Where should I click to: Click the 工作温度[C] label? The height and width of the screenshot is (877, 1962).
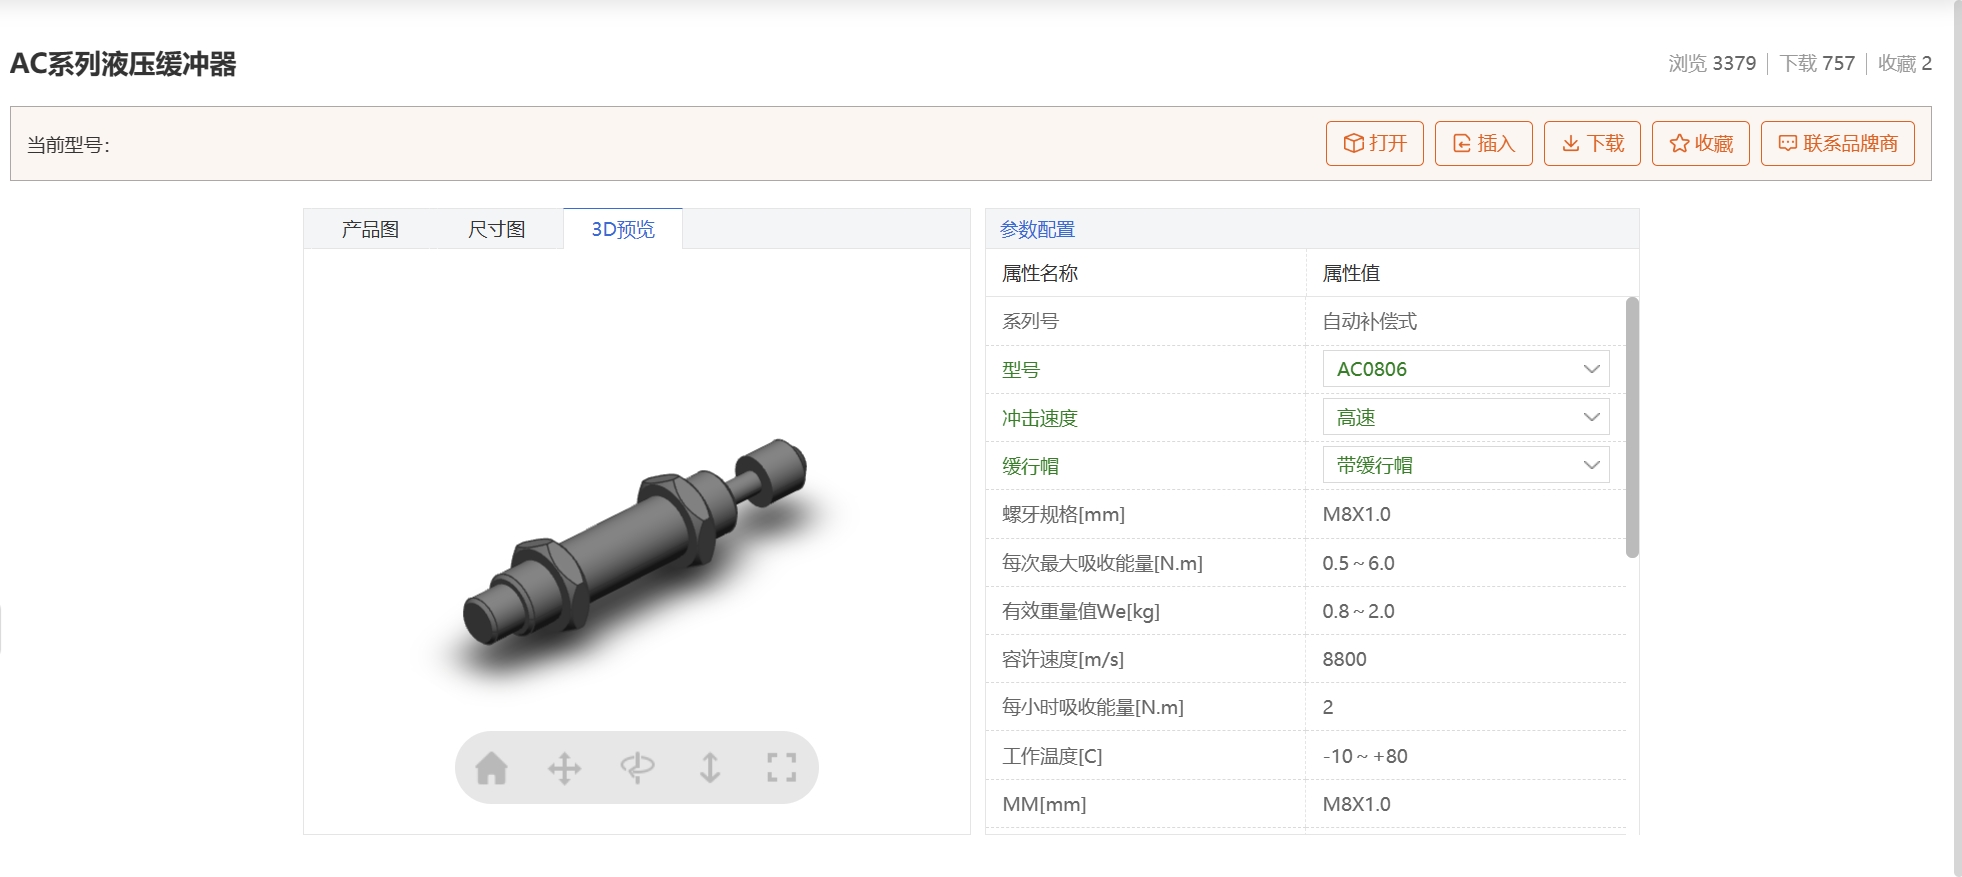tap(1052, 756)
